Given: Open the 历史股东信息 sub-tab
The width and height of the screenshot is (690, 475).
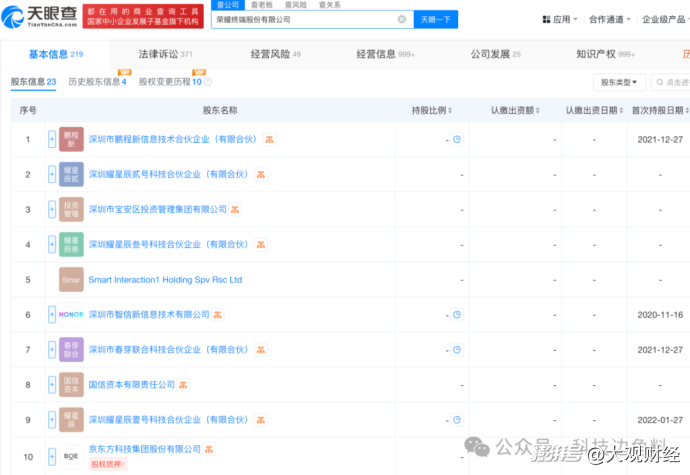Looking at the screenshot, I should click(97, 82).
